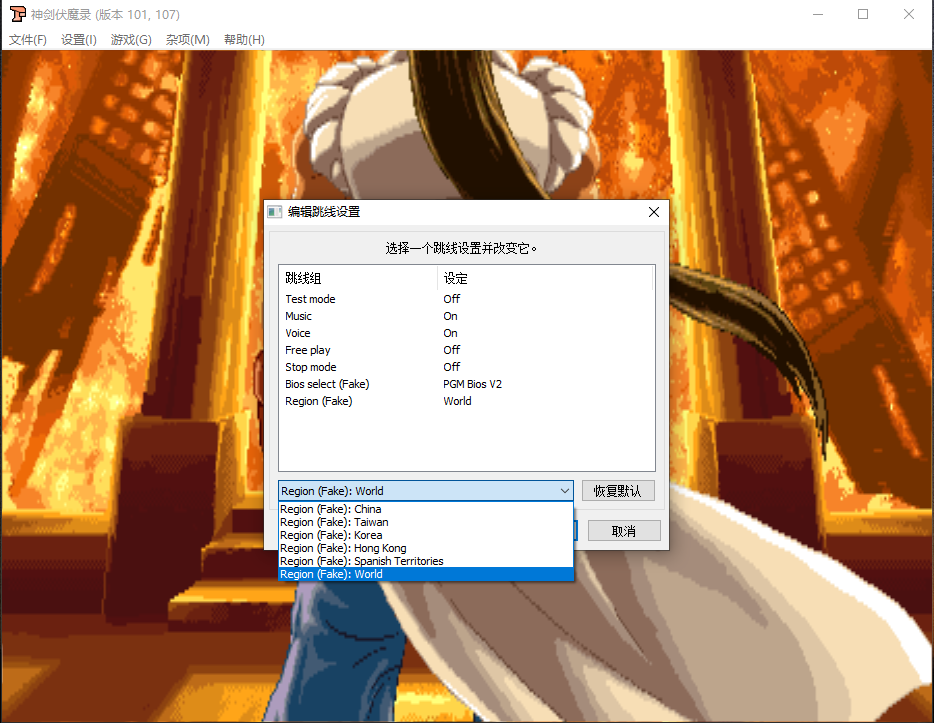Open the 游戏(G) menu
Screen dimensions: 934x723
(x=131, y=39)
